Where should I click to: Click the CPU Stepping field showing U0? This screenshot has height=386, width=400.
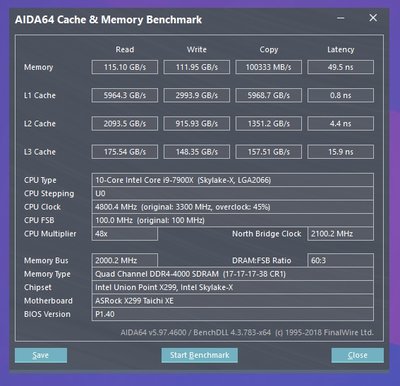point(233,193)
